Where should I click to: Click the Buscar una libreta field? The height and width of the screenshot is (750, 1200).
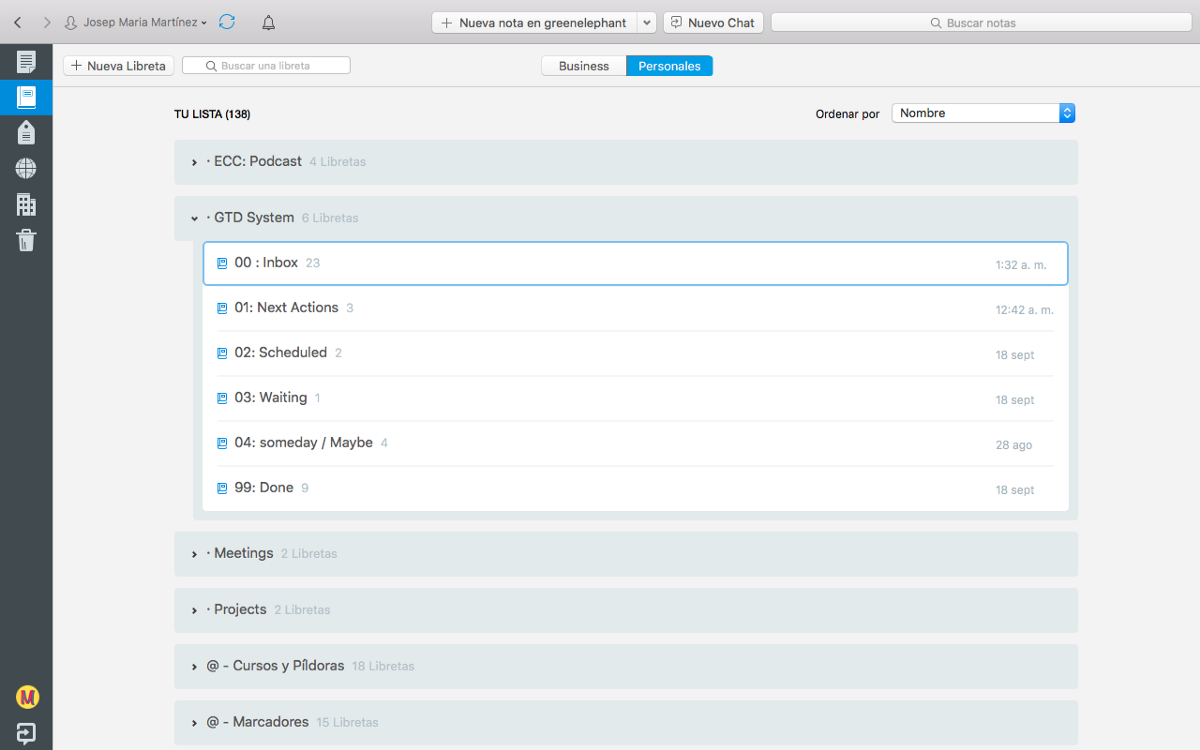pos(266,66)
